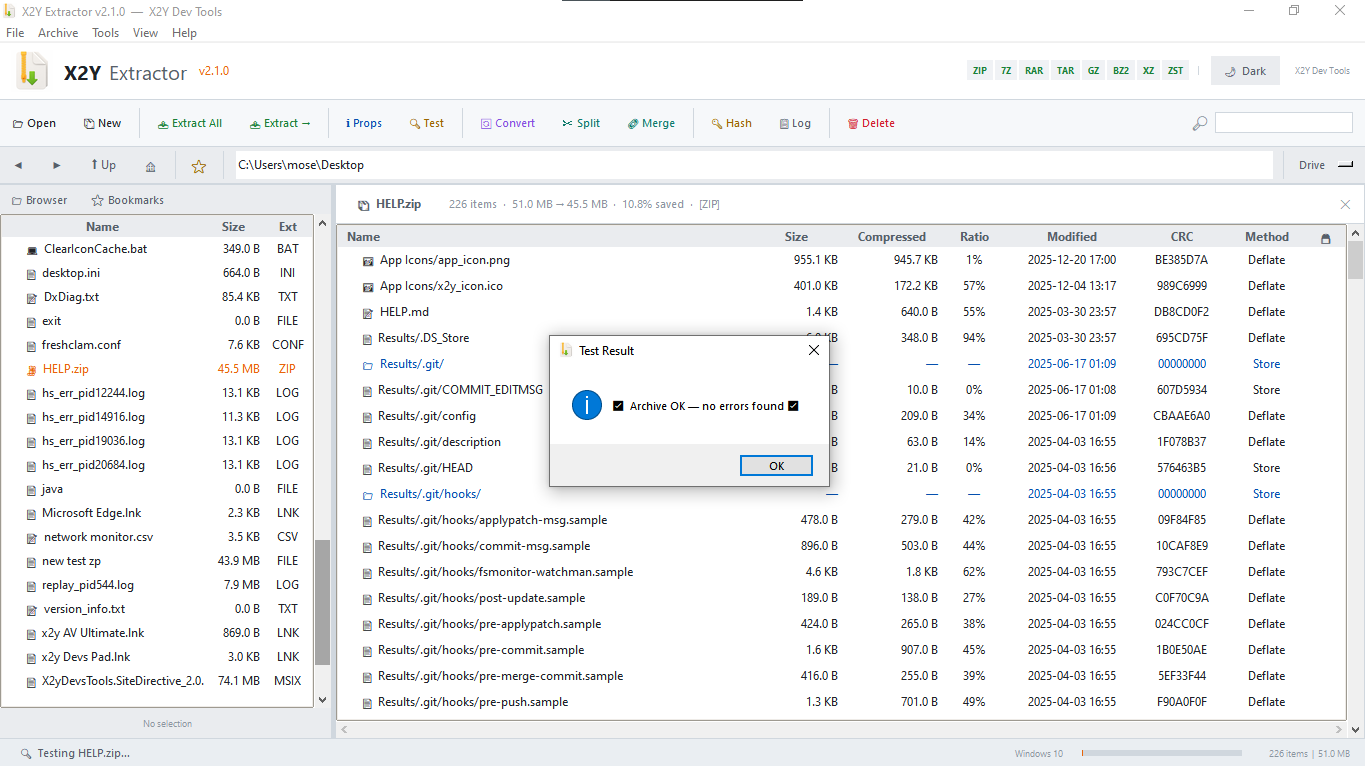Run the Test toolbar action

[427, 124]
